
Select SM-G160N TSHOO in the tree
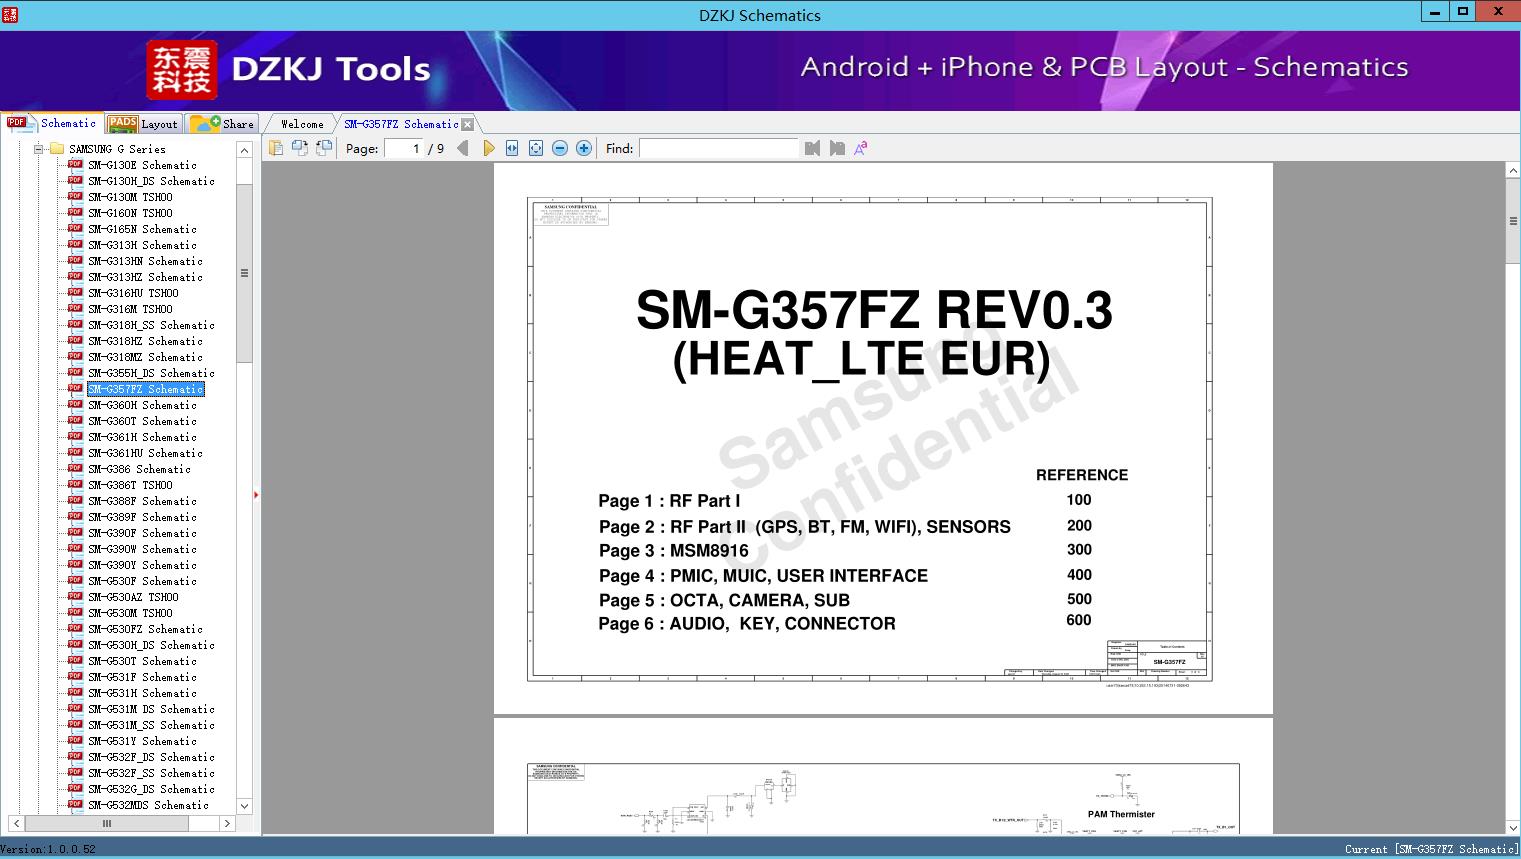coord(130,213)
